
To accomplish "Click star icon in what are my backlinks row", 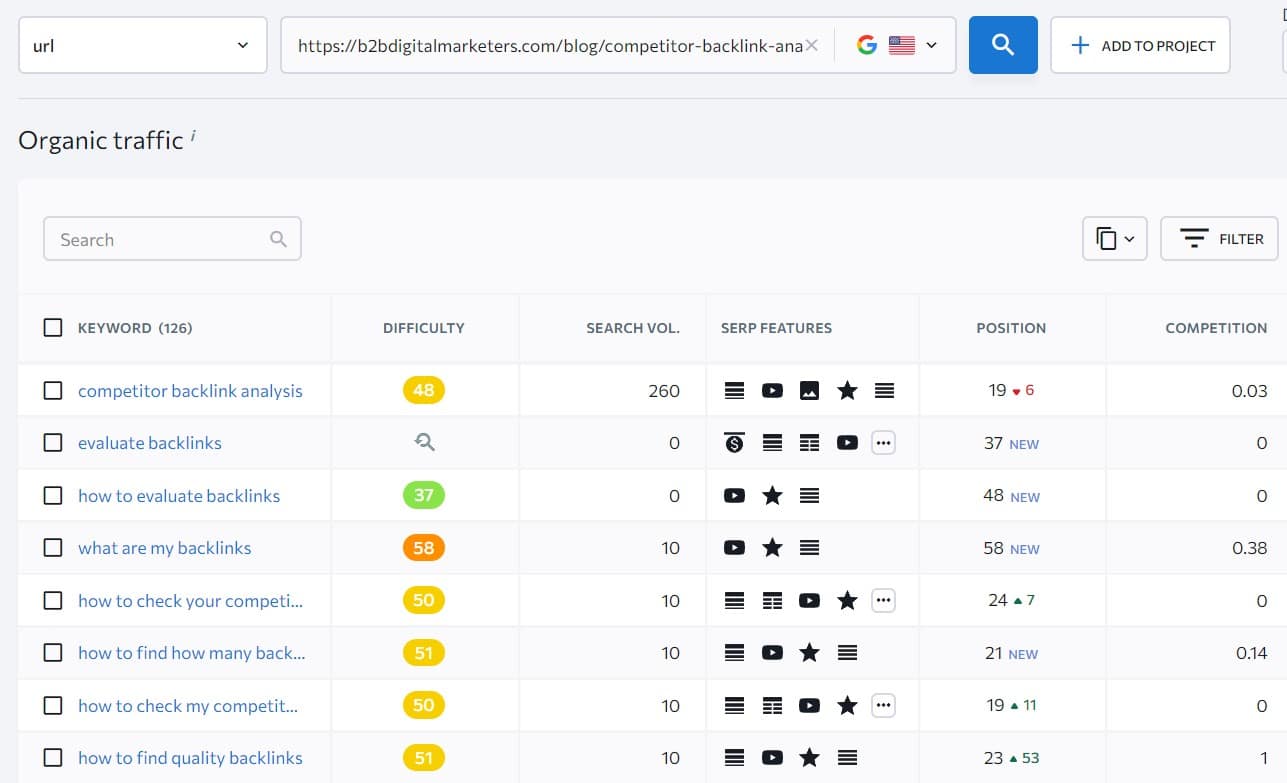I will click(772, 548).
